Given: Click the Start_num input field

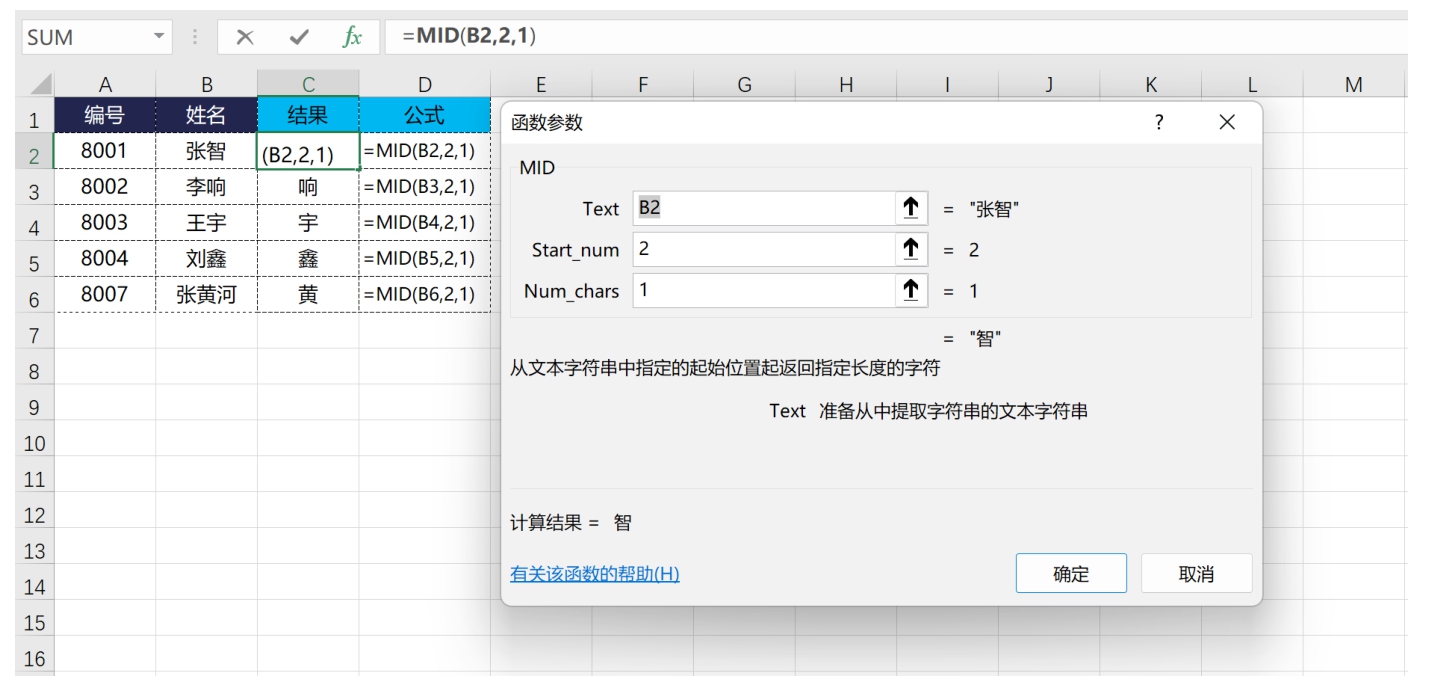Looking at the screenshot, I should click(x=765, y=249).
